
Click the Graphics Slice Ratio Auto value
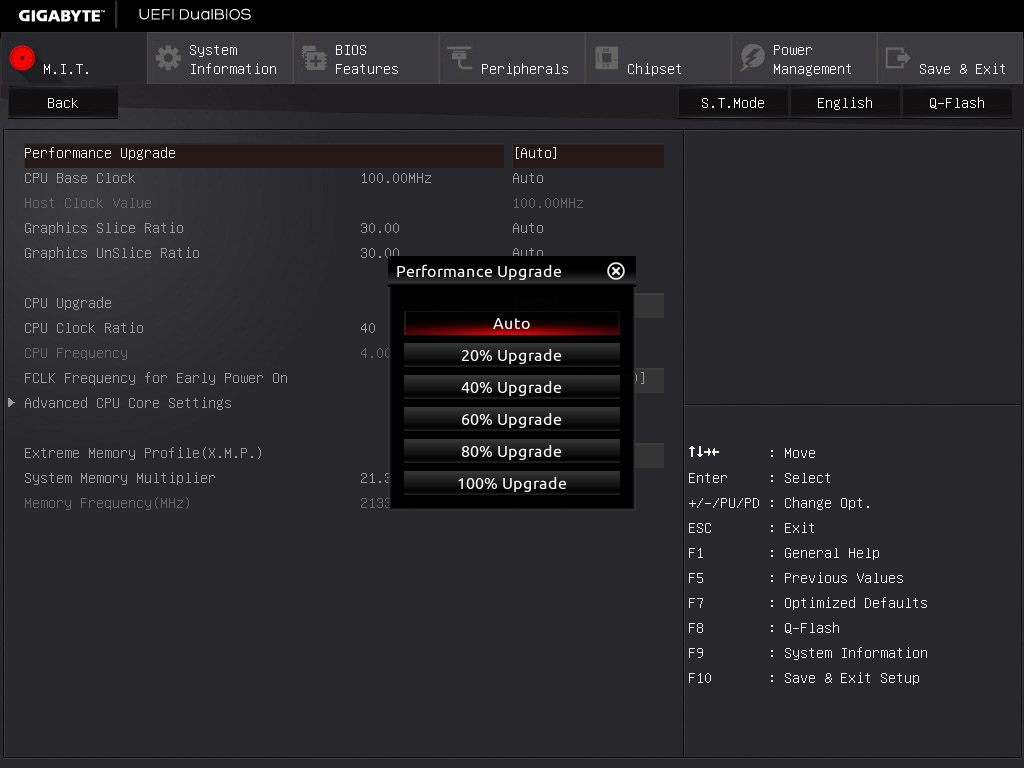tap(528, 228)
